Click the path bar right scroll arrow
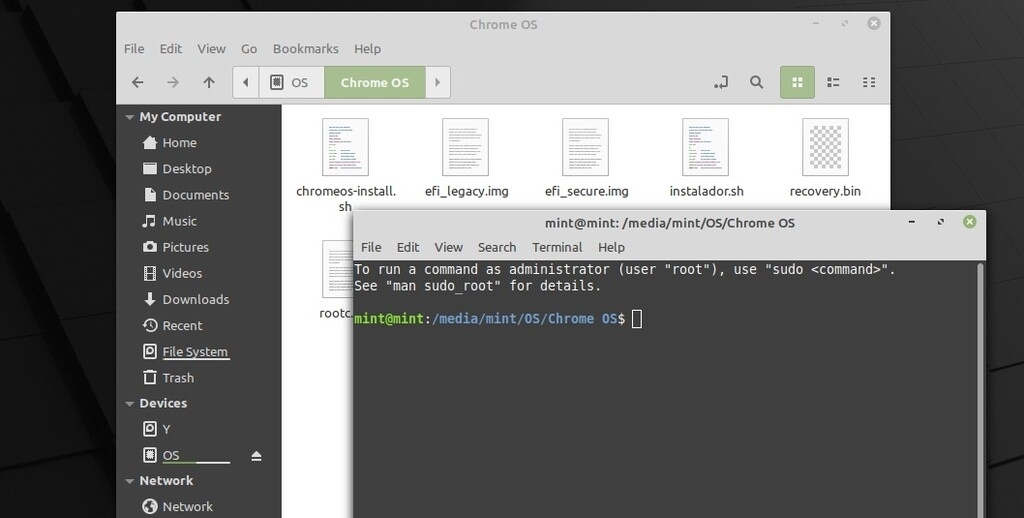The image size is (1024, 518). point(438,82)
